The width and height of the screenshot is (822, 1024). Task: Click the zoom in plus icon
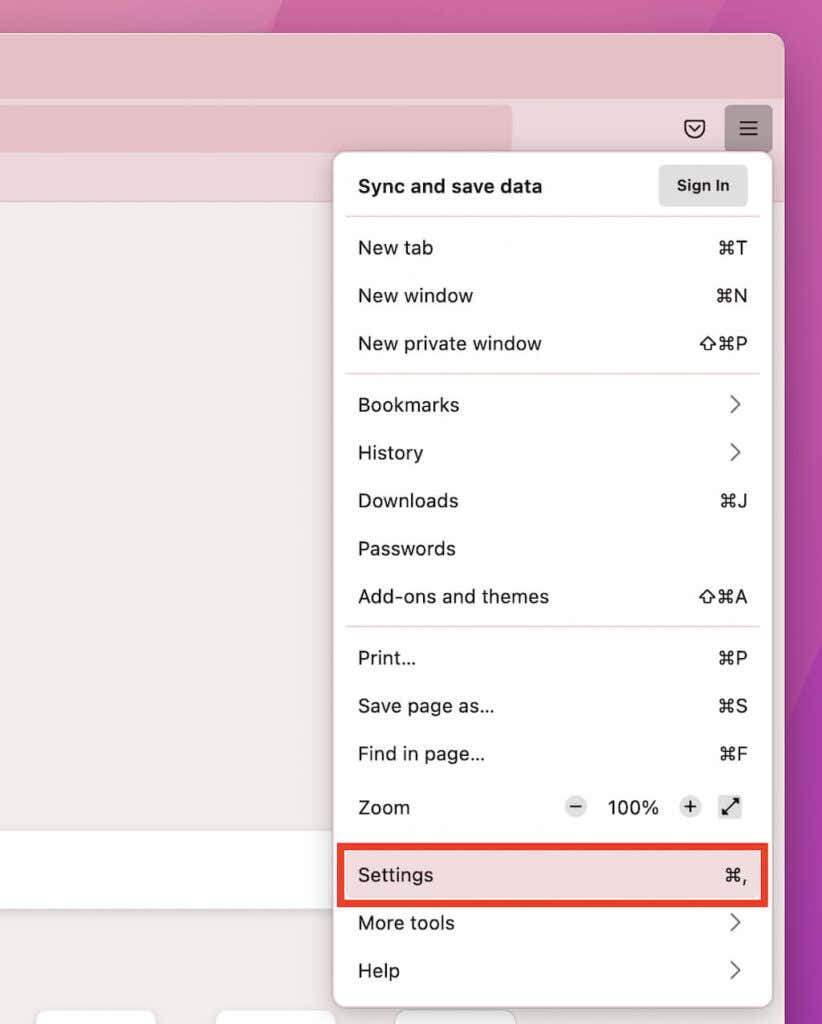coord(690,807)
